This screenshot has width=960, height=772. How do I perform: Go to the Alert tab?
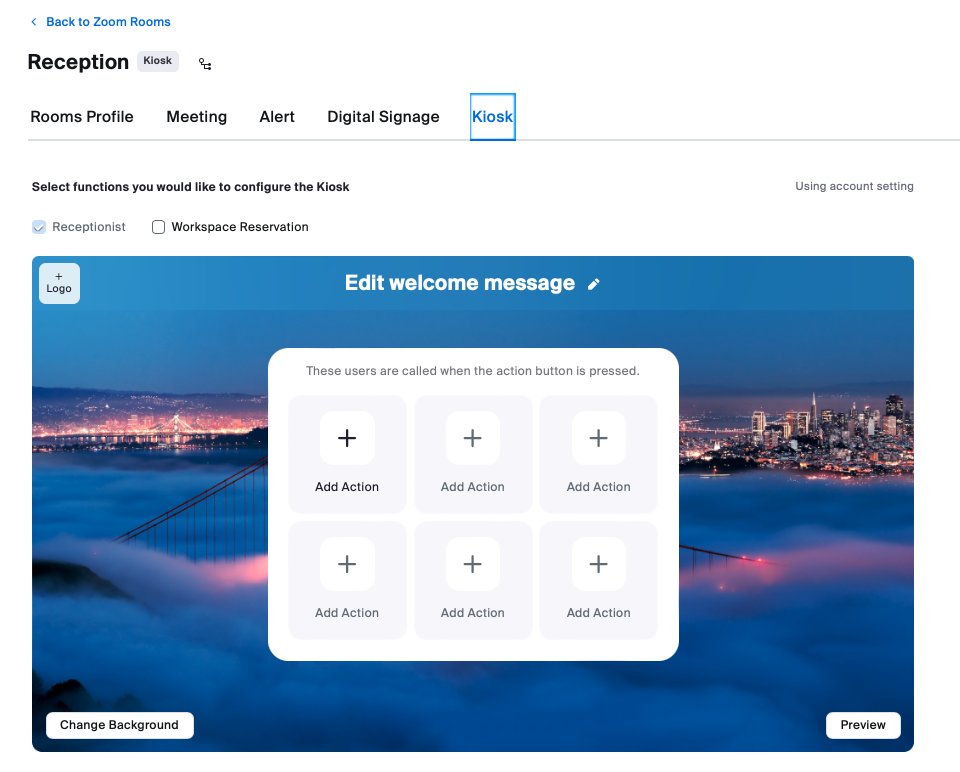277,117
